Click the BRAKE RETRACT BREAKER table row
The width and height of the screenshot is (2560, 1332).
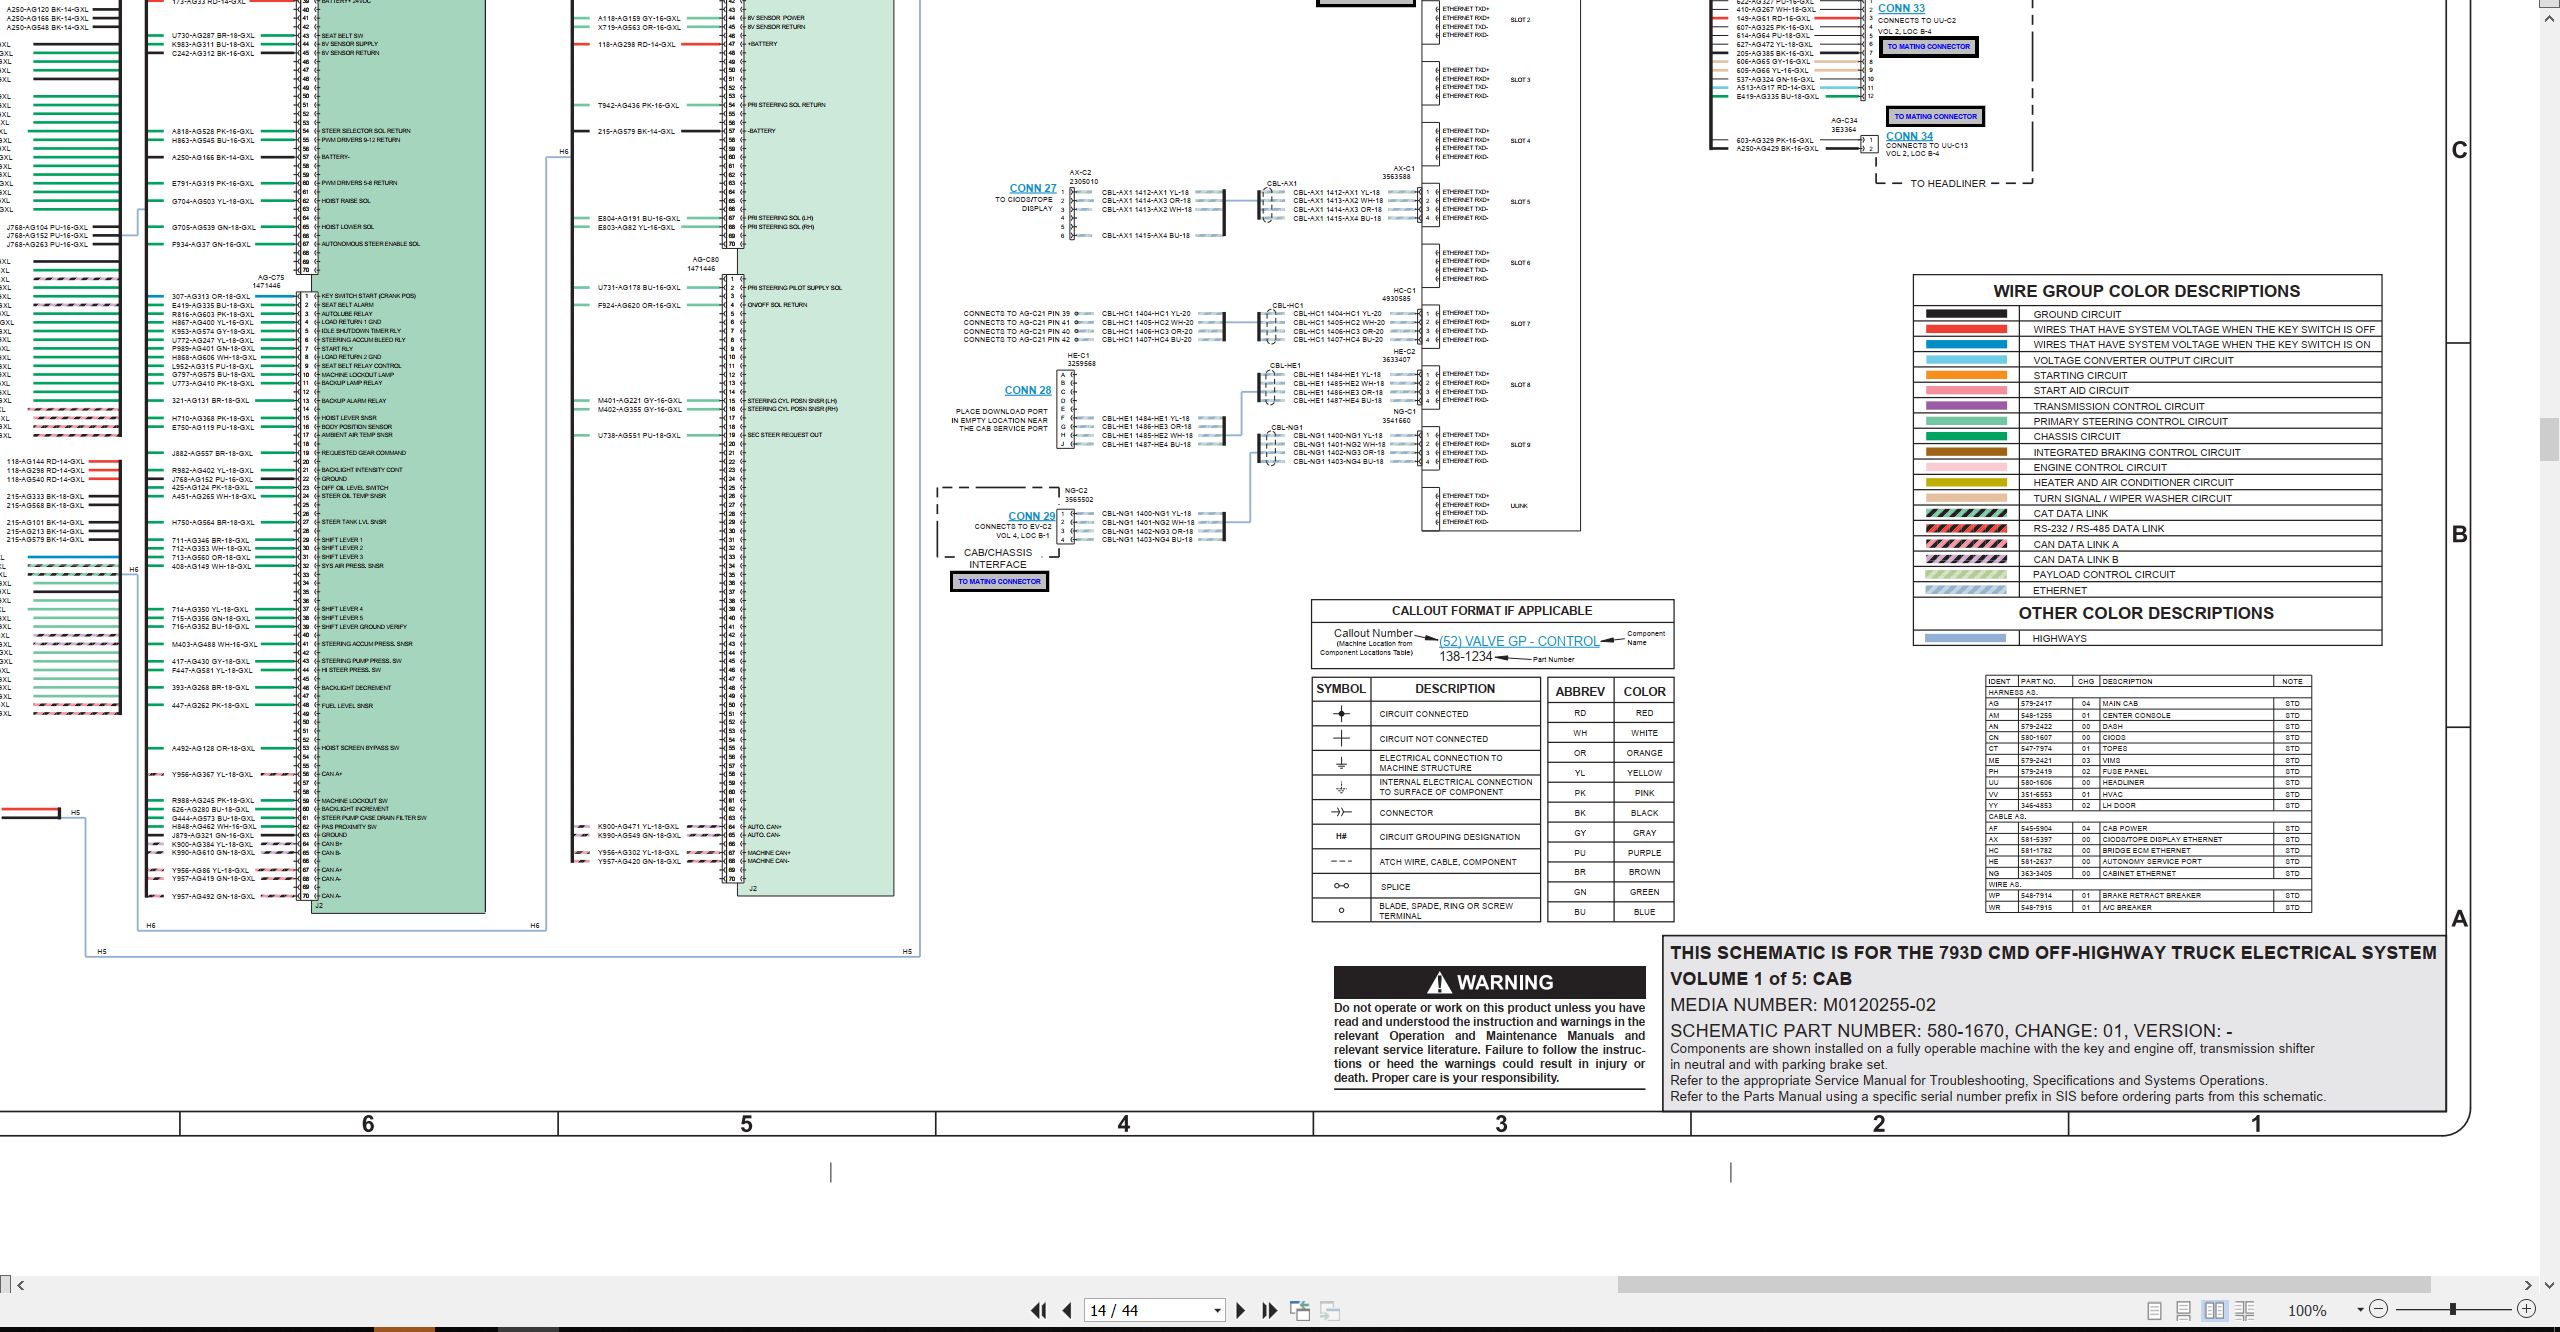(x=2148, y=896)
